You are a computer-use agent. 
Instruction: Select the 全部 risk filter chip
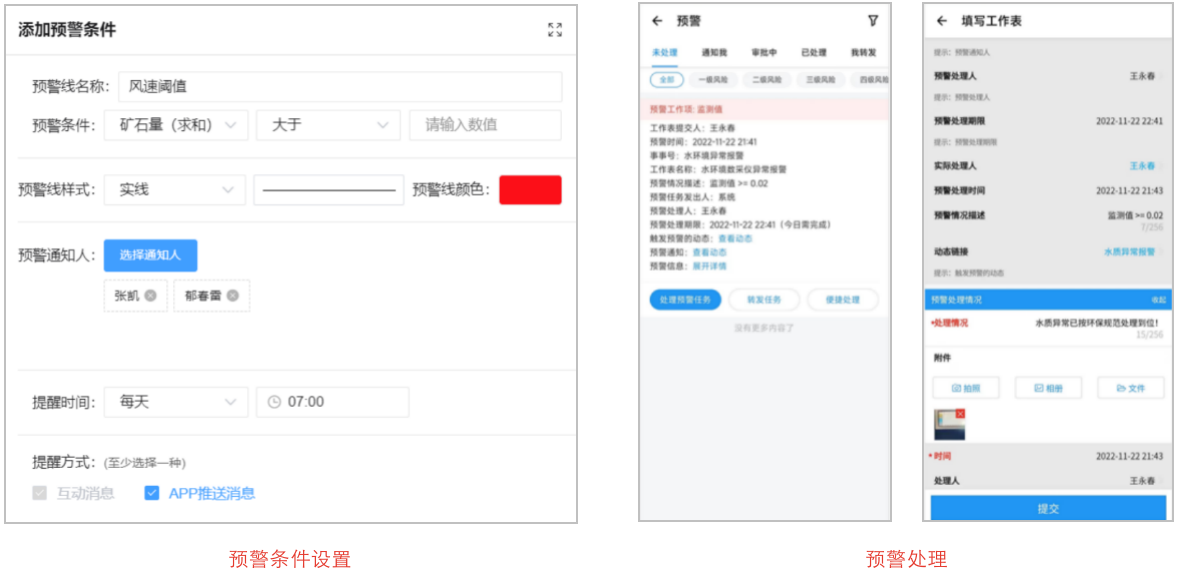[666, 80]
